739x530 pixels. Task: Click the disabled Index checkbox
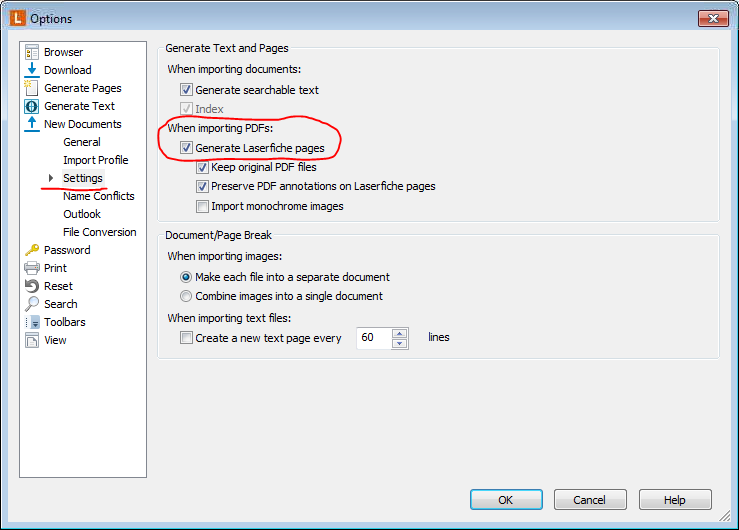[x=186, y=109]
